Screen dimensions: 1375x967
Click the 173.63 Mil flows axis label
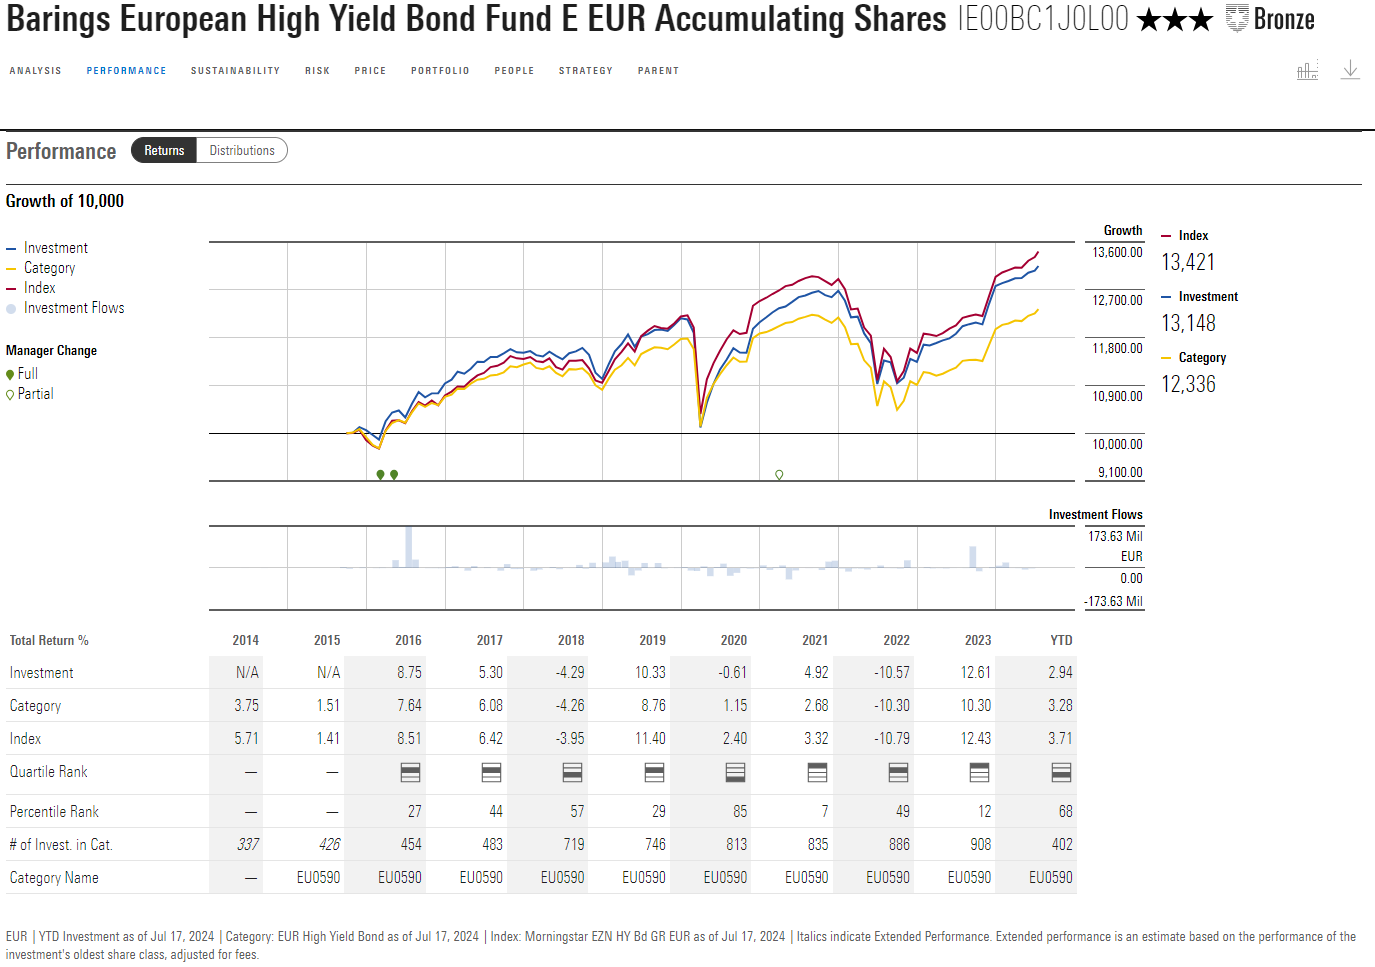tap(1115, 537)
